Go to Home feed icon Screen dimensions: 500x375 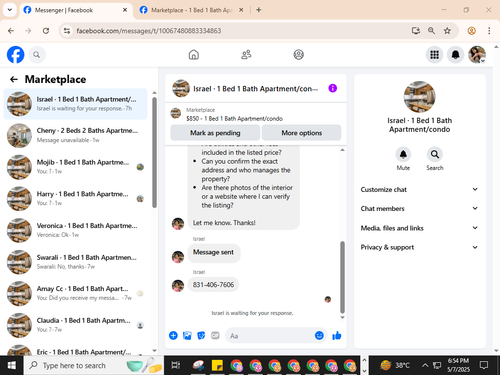[194, 55]
